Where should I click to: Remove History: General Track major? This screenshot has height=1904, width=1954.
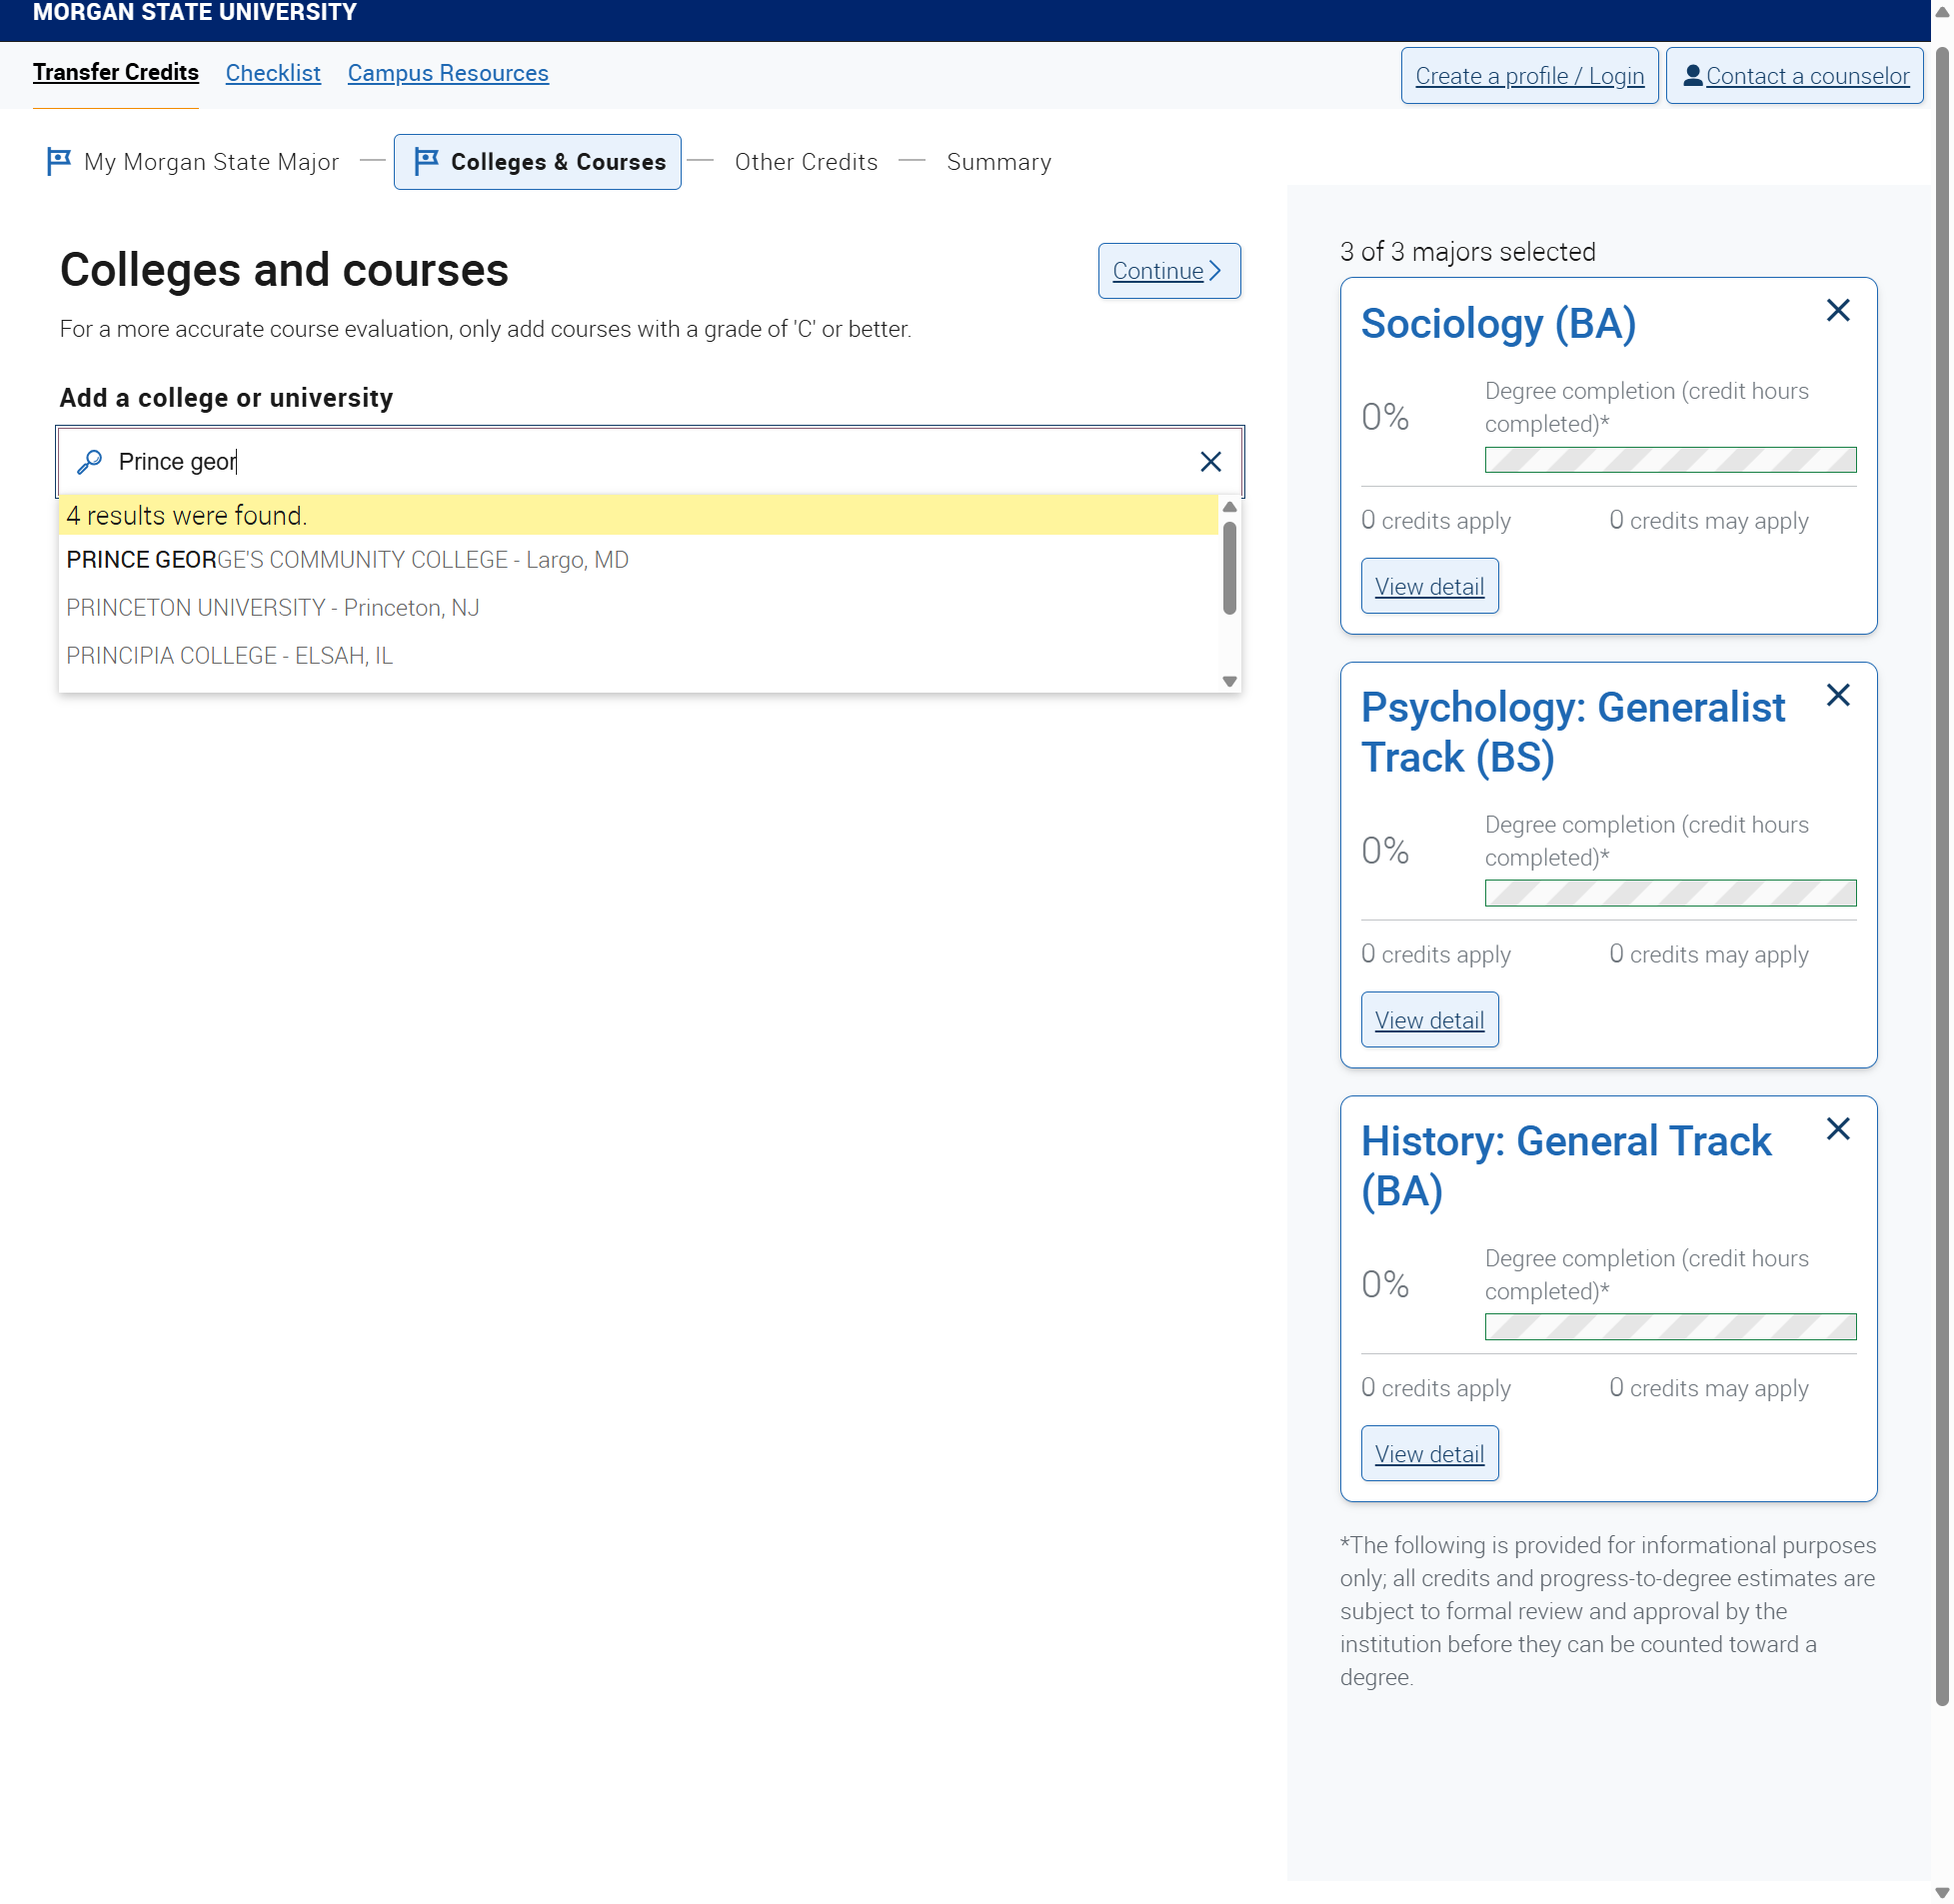tap(1837, 1129)
